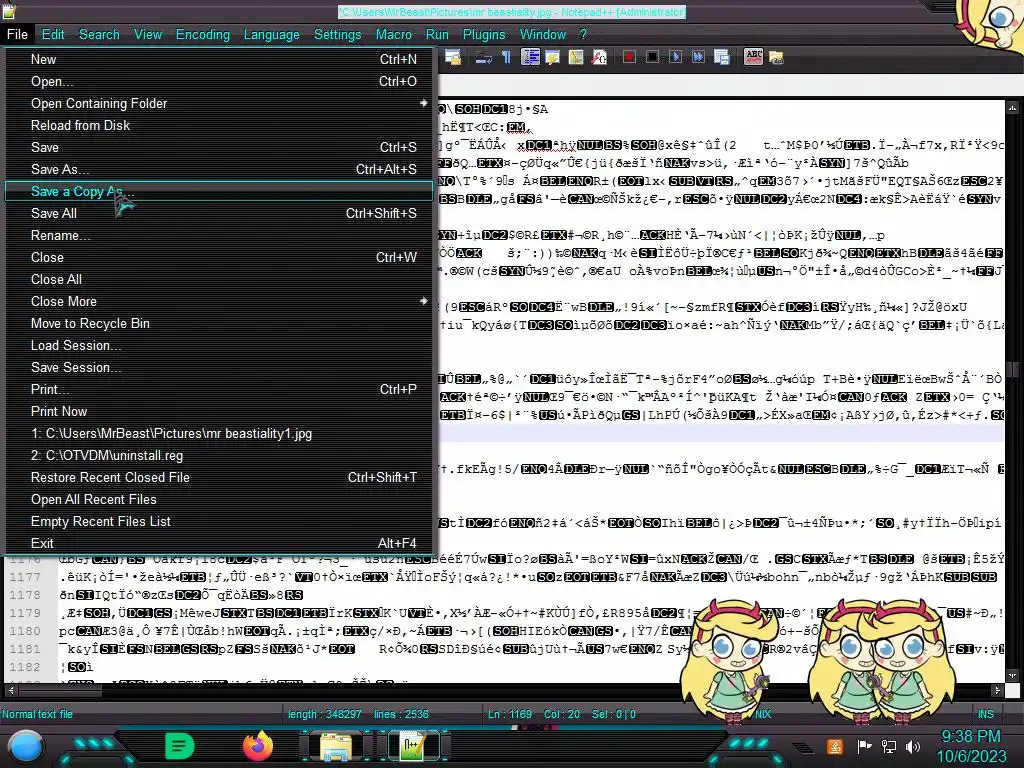This screenshot has width=1024, height=768.
Task: Toggle indent guide toolbar icon
Action: [530, 57]
